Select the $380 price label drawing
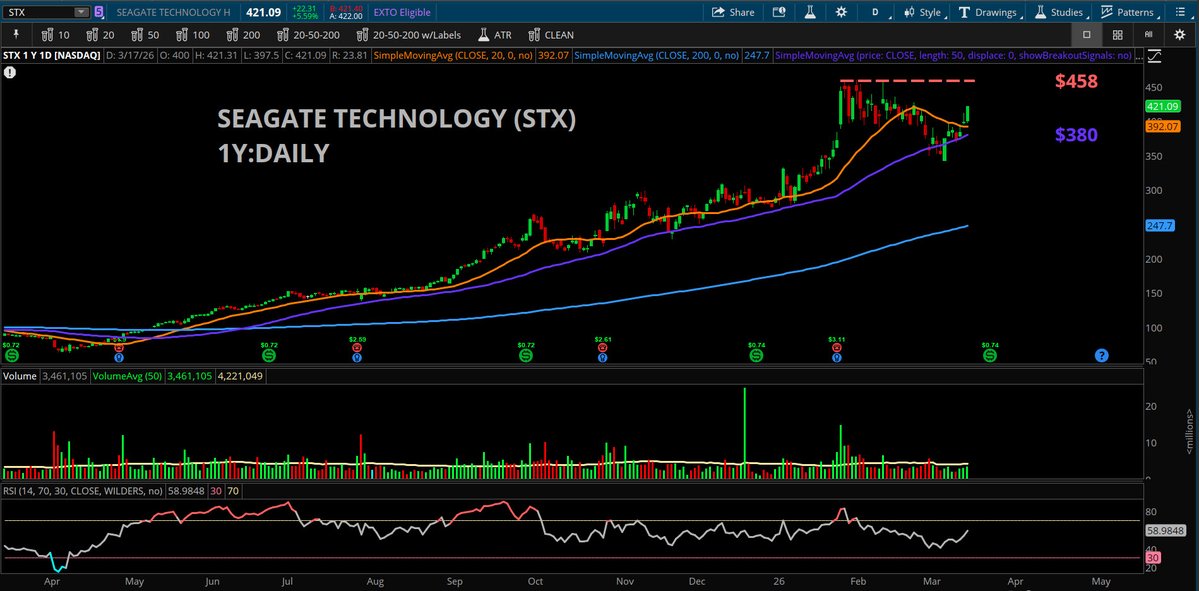 [x=1076, y=135]
